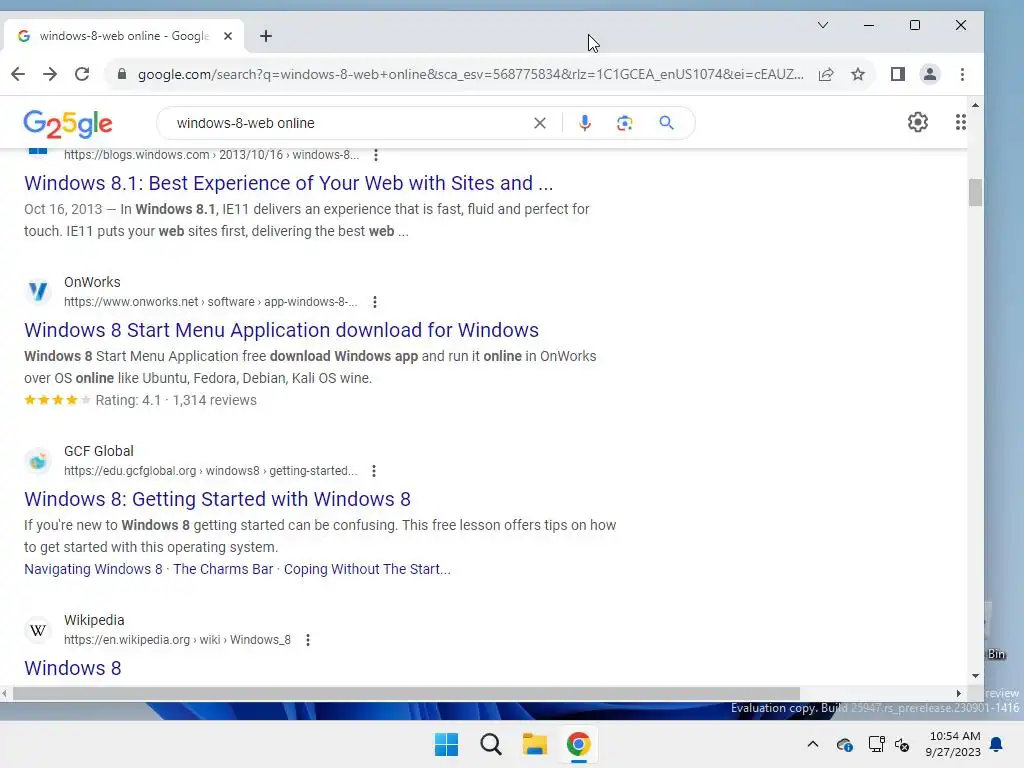This screenshot has height=768, width=1024.
Task: Open the Chrome profile avatar
Action: (x=929, y=74)
